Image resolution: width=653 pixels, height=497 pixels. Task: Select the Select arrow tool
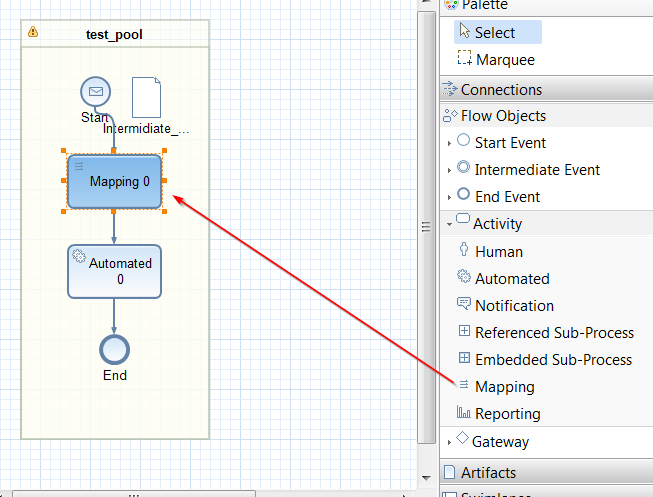coord(498,32)
